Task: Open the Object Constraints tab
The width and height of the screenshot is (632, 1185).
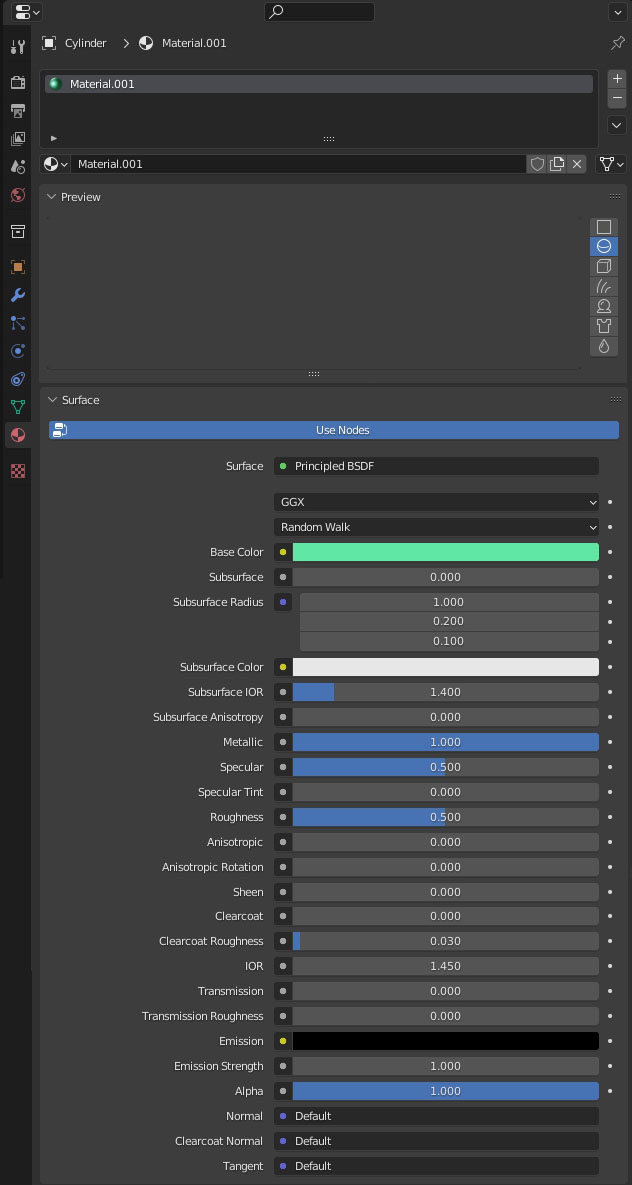Action: (18, 379)
